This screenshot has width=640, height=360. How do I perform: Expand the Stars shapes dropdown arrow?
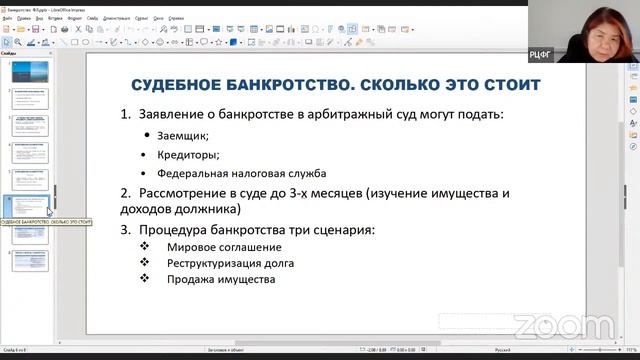pos(227,42)
